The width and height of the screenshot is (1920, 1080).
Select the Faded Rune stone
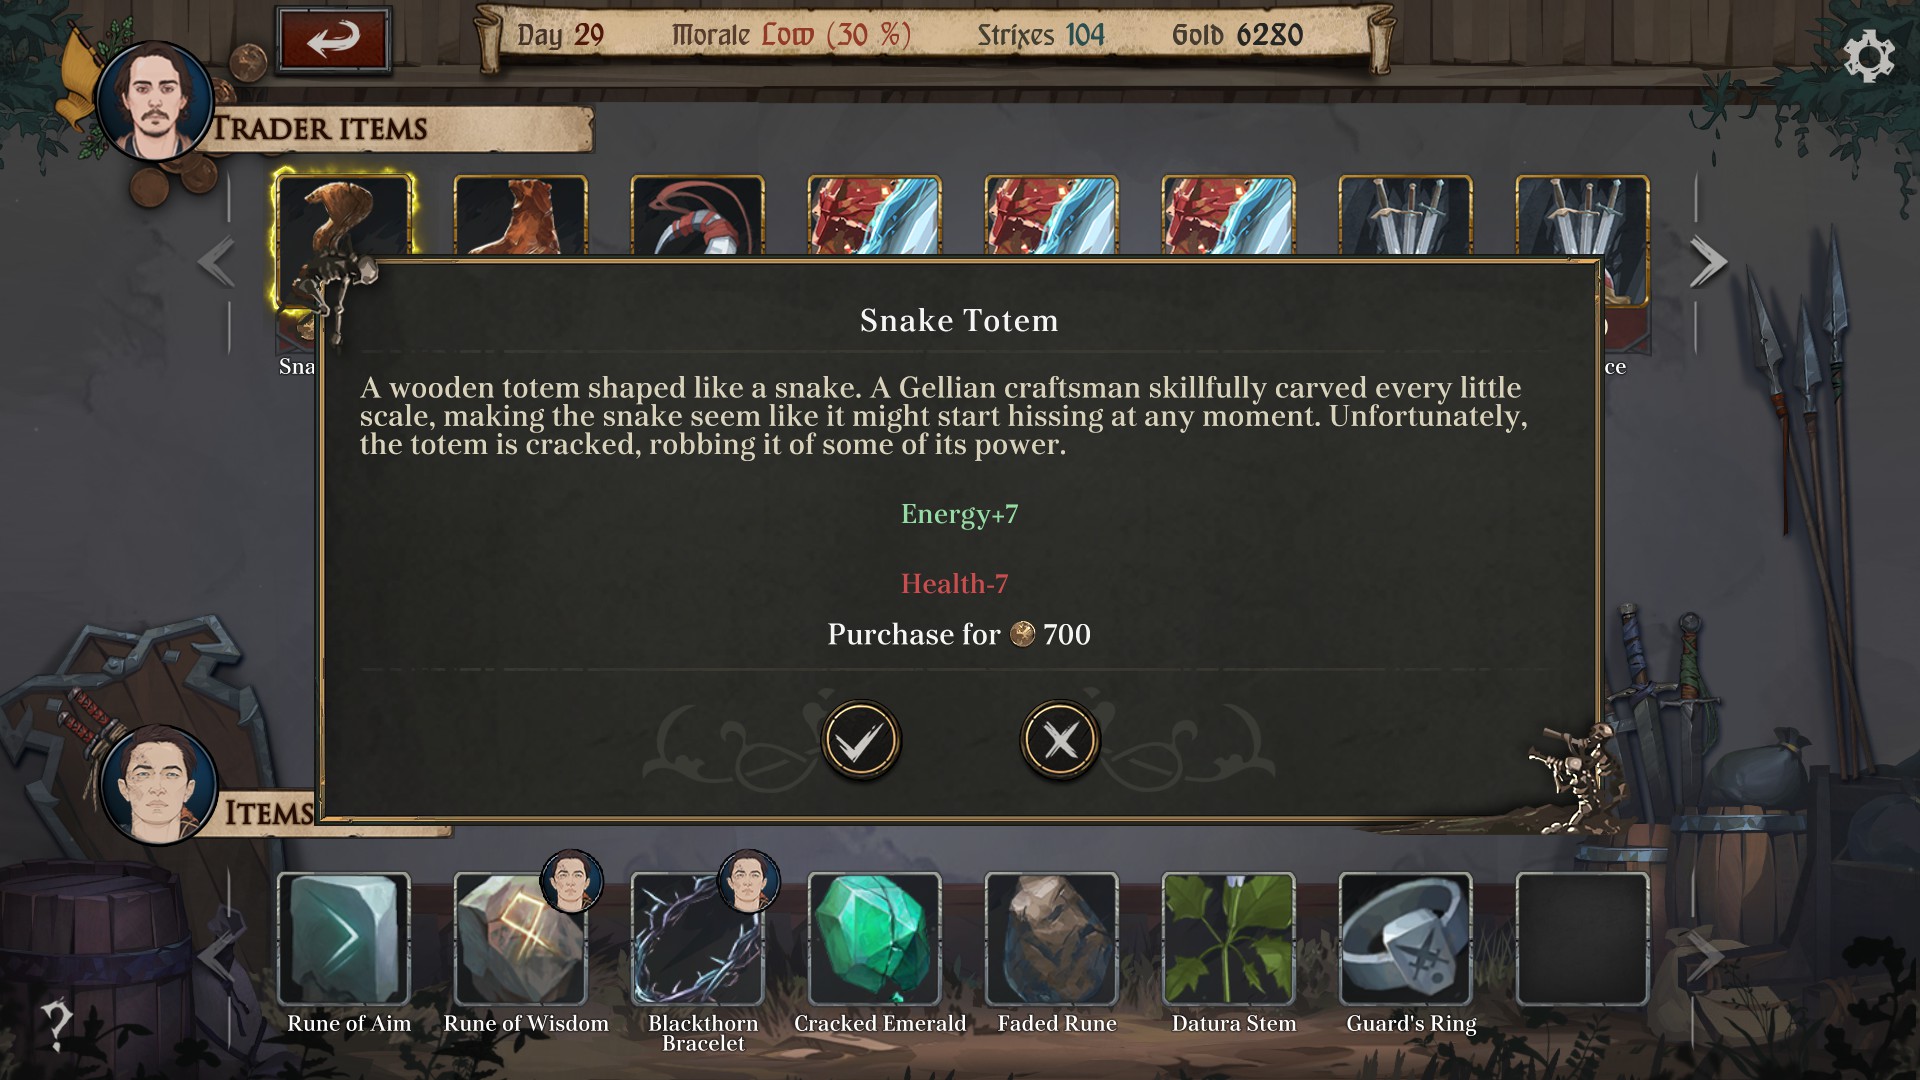coord(1052,939)
